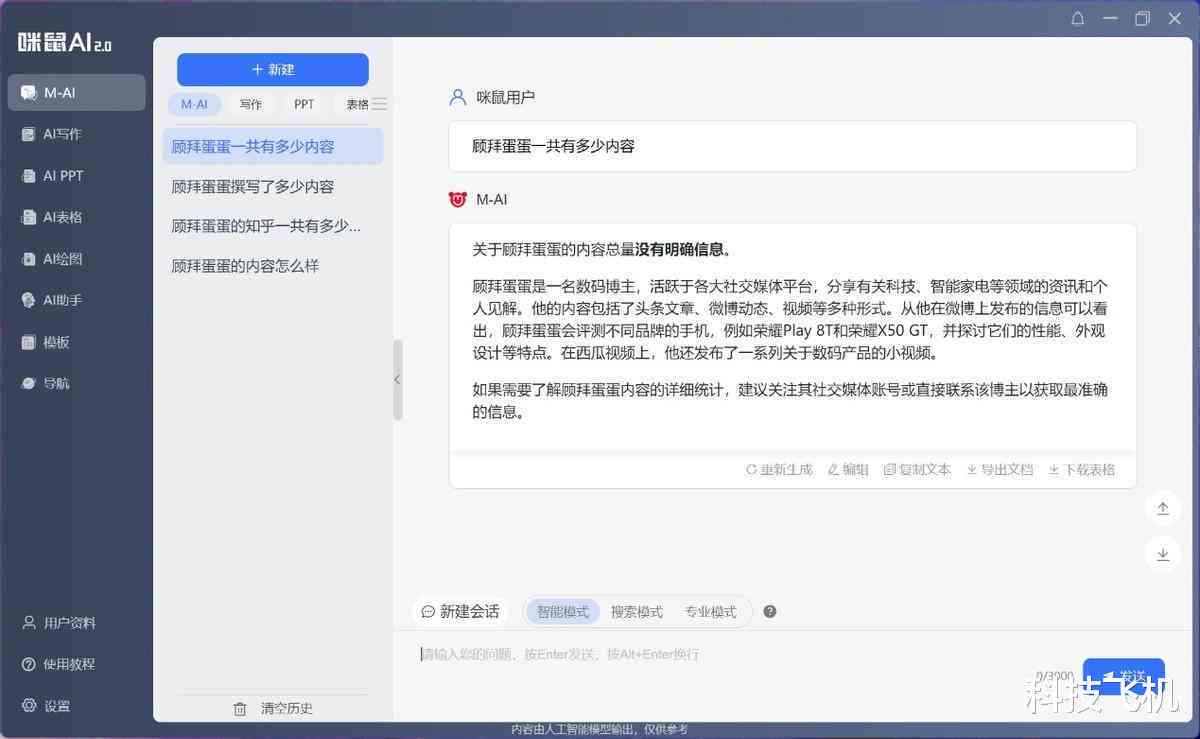Open chat 顾拜蛋蛋一共有多少内容

click(x=273, y=146)
